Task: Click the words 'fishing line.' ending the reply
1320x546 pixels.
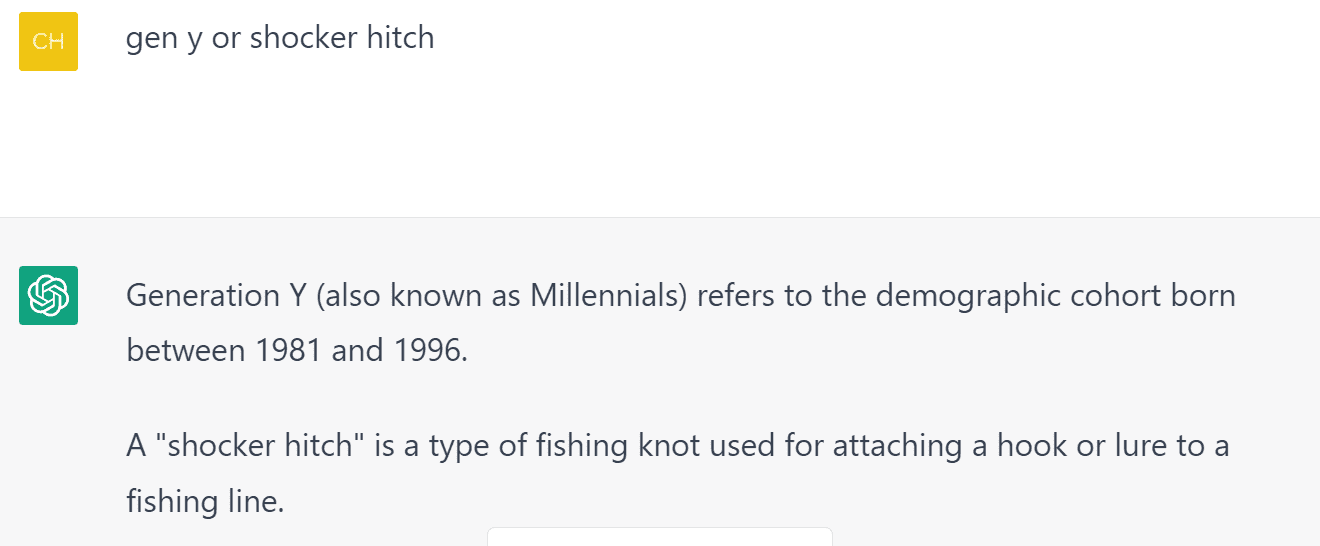Action: coord(205,500)
